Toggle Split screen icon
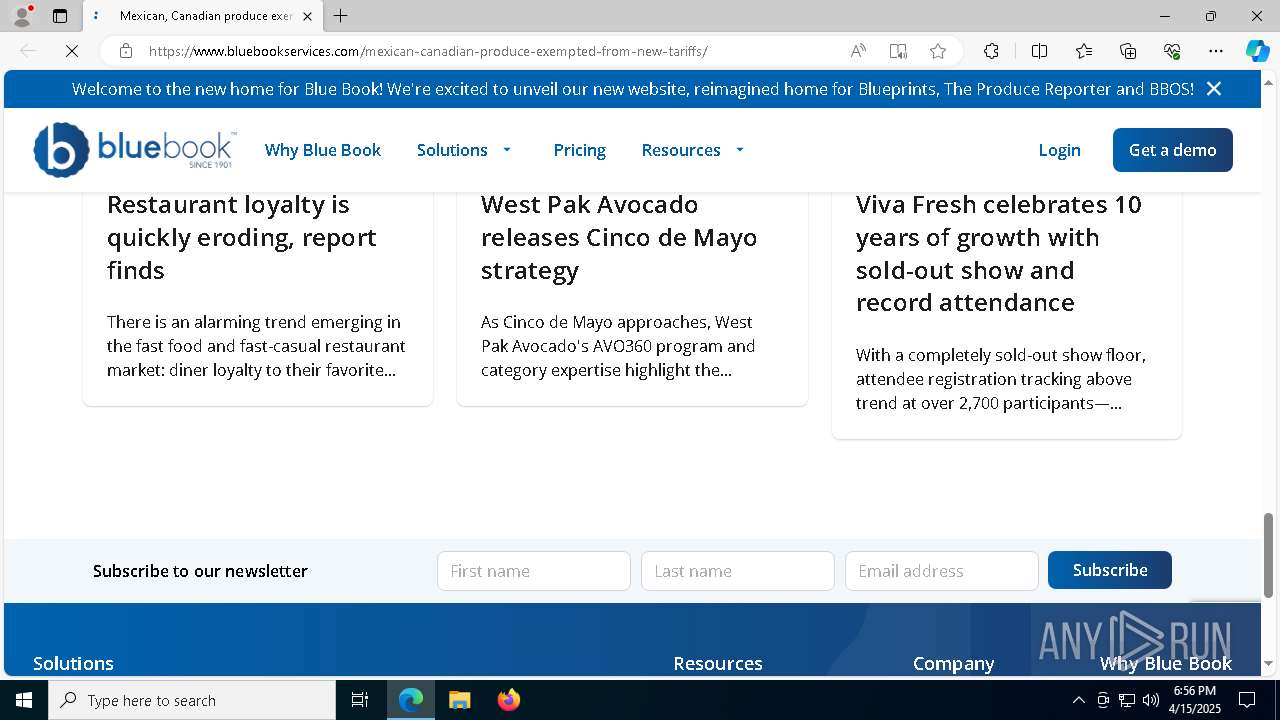The height and width of the screenshot is (720, 1280). click(x=1039, y=51)
